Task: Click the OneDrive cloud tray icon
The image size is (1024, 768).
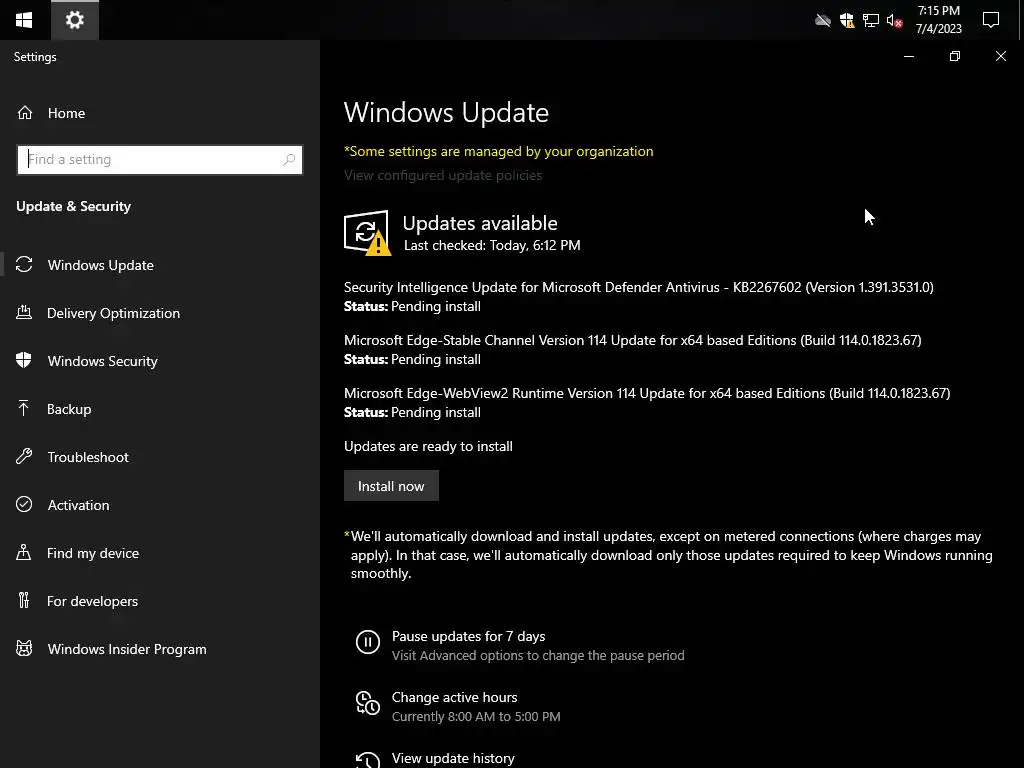Action: (823, 21)
